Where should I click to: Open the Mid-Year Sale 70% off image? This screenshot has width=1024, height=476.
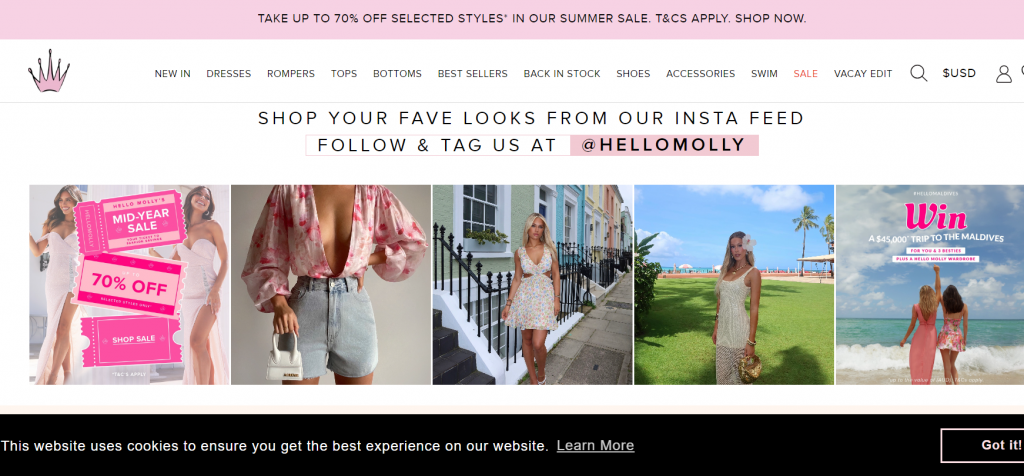(129, 285)
